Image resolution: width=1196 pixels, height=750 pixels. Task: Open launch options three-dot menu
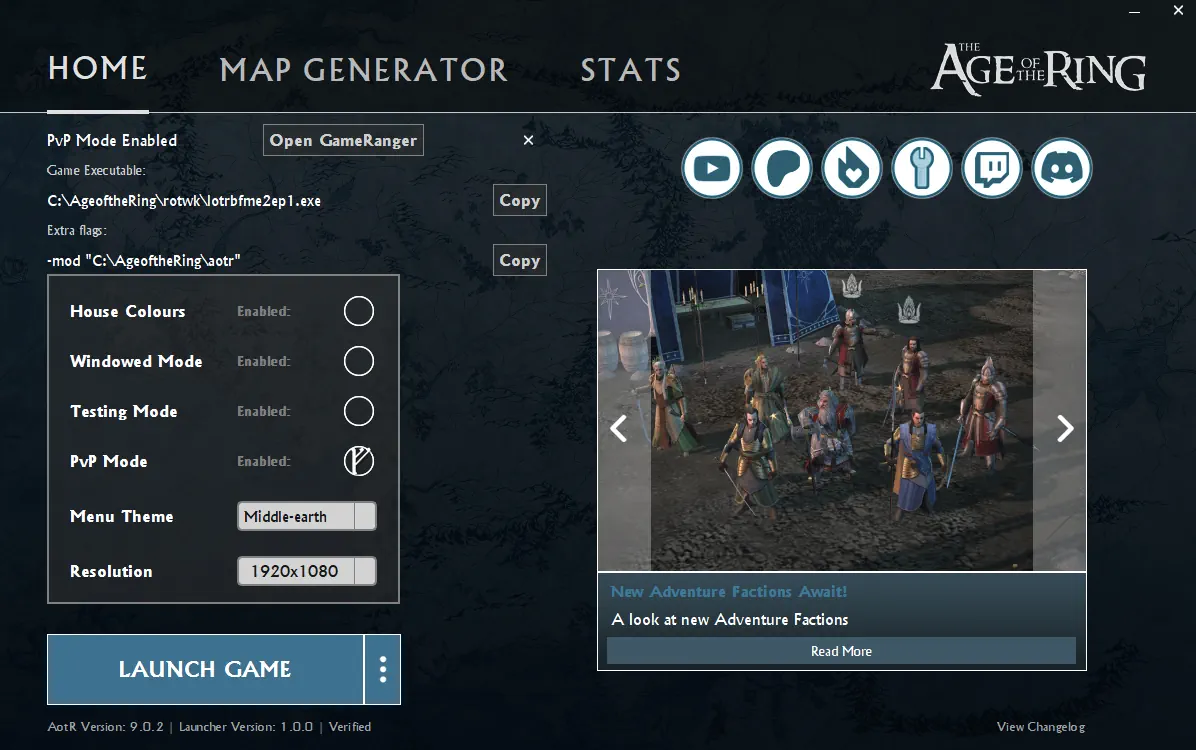383,669
